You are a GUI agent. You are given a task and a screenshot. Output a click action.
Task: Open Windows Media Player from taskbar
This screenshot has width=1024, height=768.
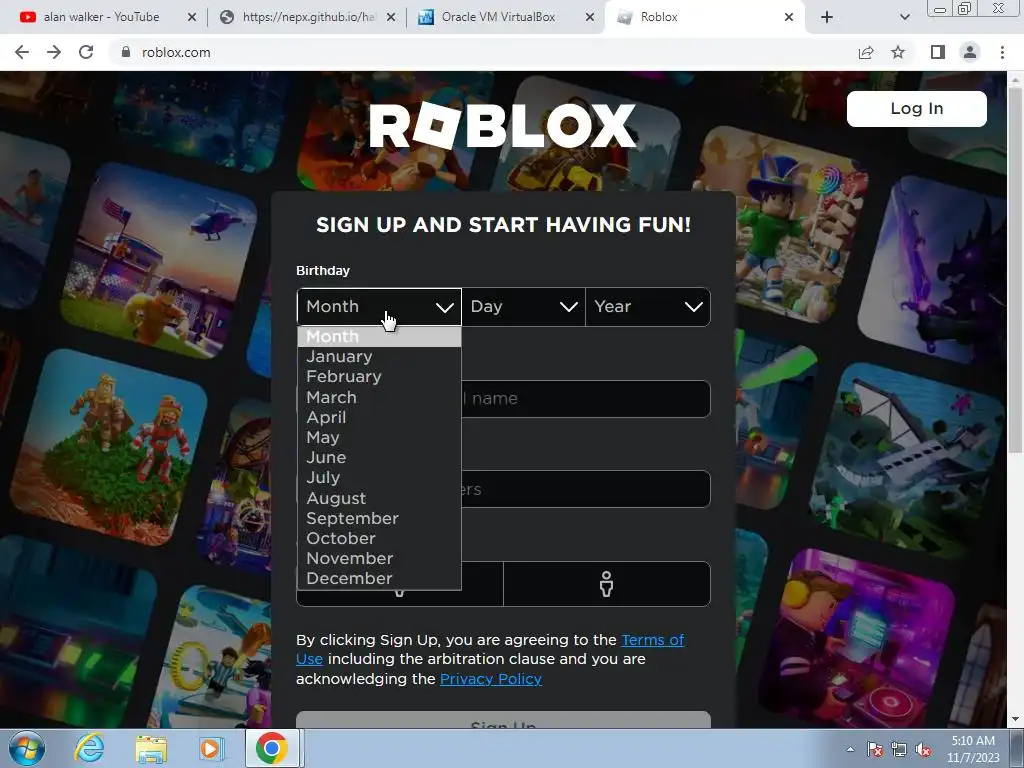click(211, 748)
